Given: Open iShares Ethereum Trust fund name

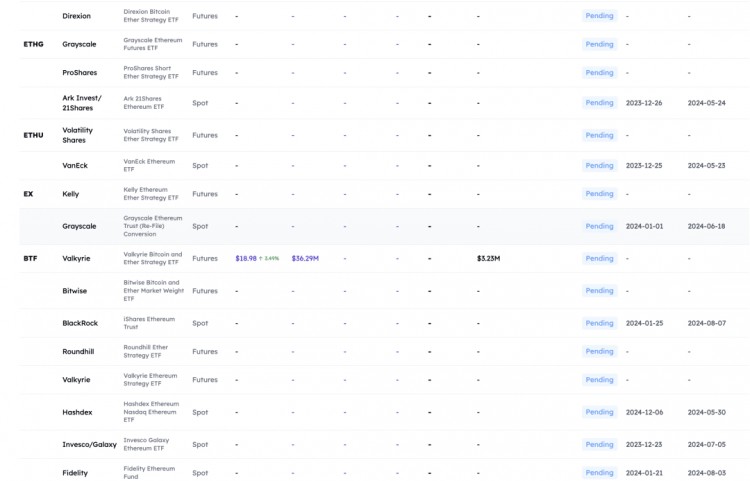Looking at the screenshot, I should [149, 323].
